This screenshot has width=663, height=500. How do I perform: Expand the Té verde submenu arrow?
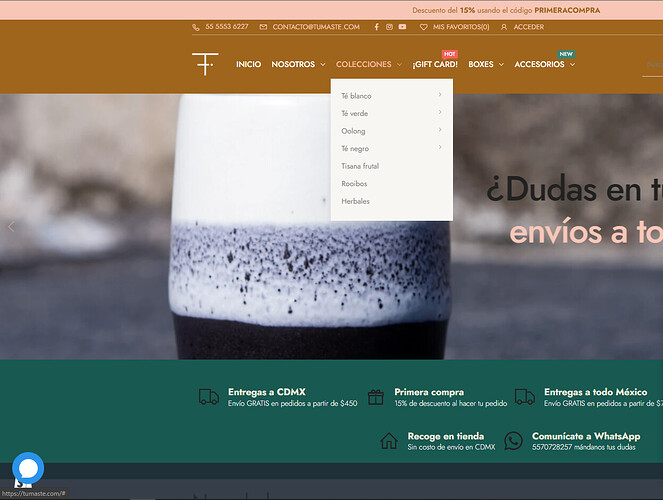[440, 112]
